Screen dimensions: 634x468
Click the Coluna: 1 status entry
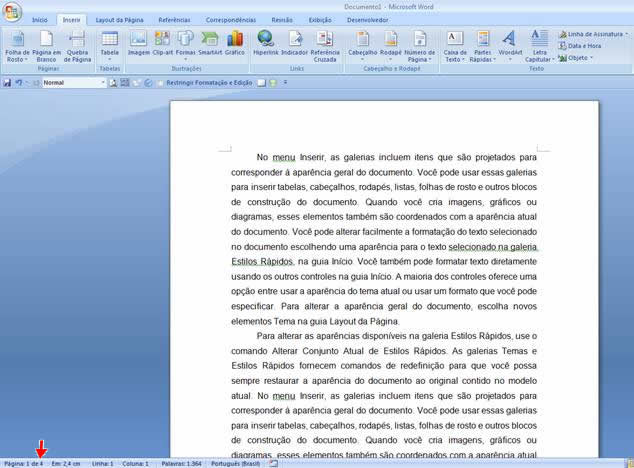click(135, 464)
